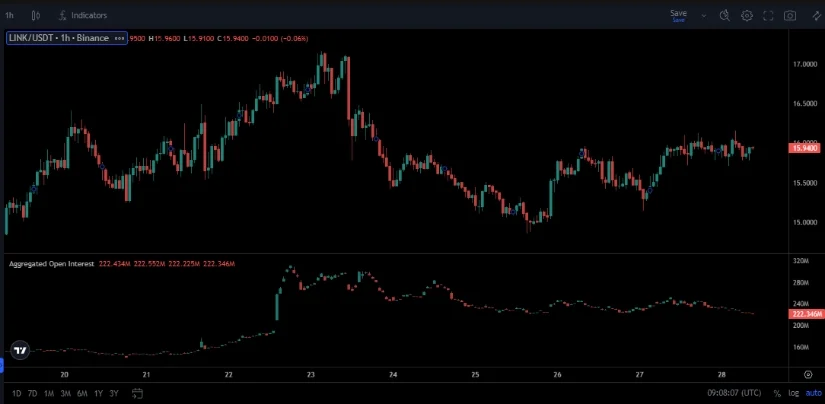
Task: Click the Aggregated Open Interest indicator label
Action: click(x=52, y=264)
